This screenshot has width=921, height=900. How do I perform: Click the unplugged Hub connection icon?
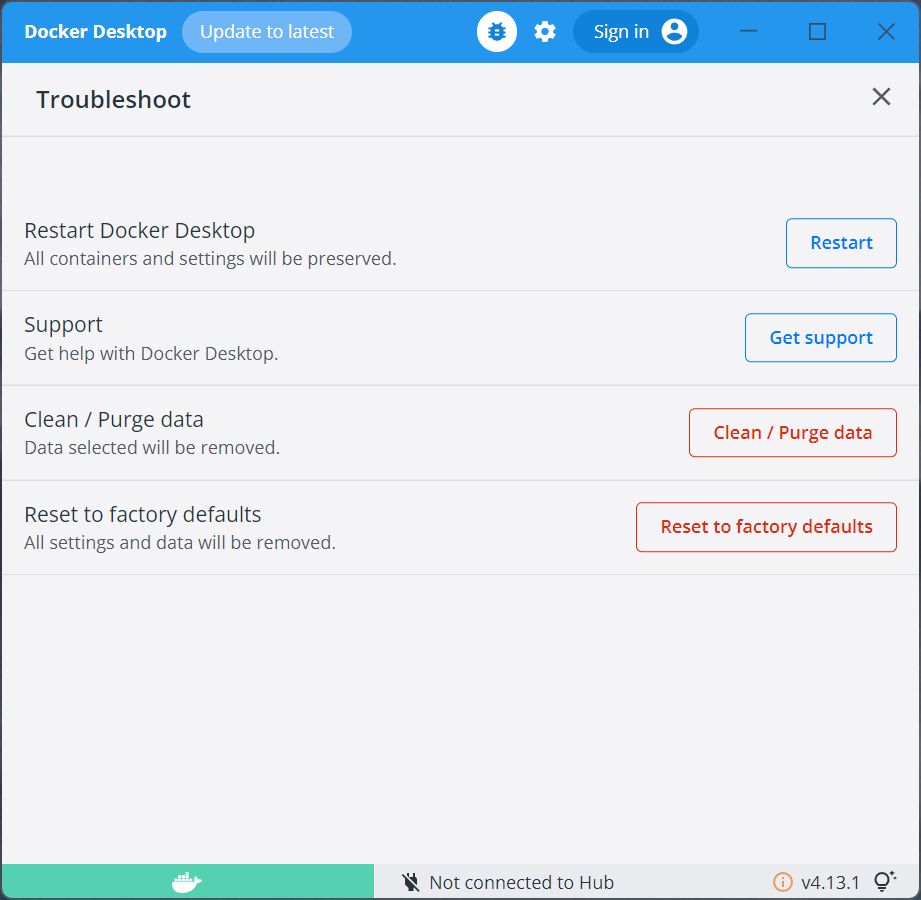point(410,882)
